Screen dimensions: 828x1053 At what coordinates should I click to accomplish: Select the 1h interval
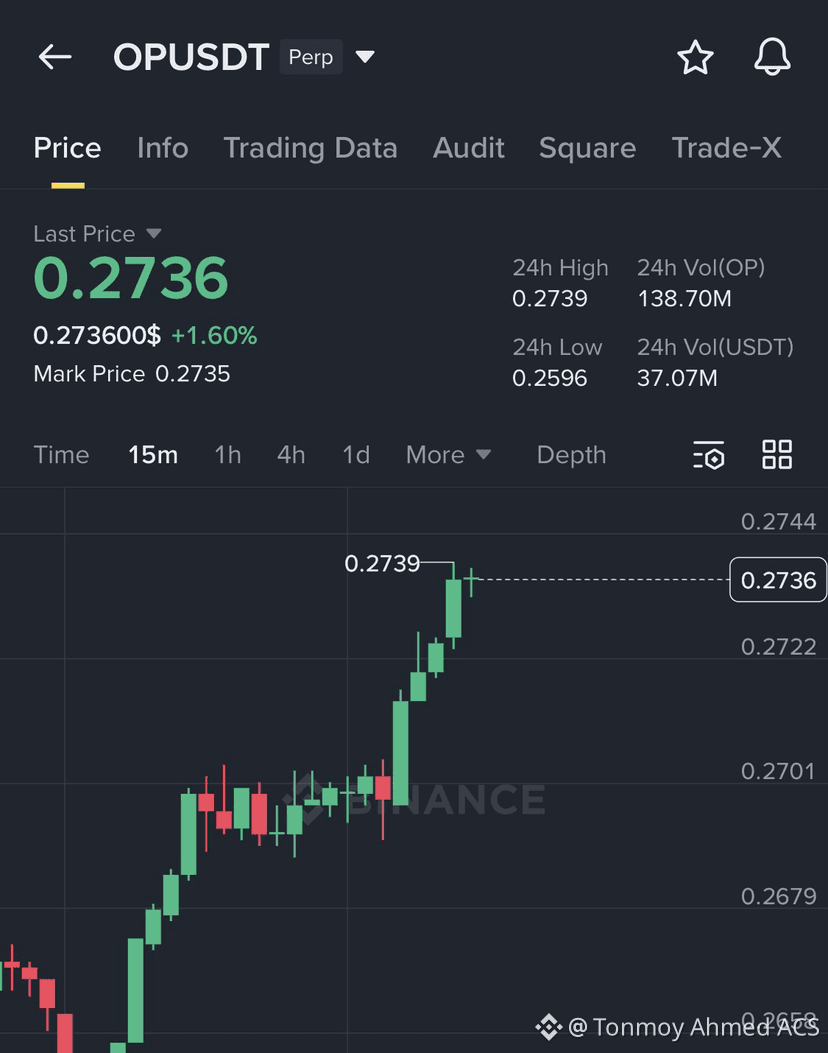228,455
